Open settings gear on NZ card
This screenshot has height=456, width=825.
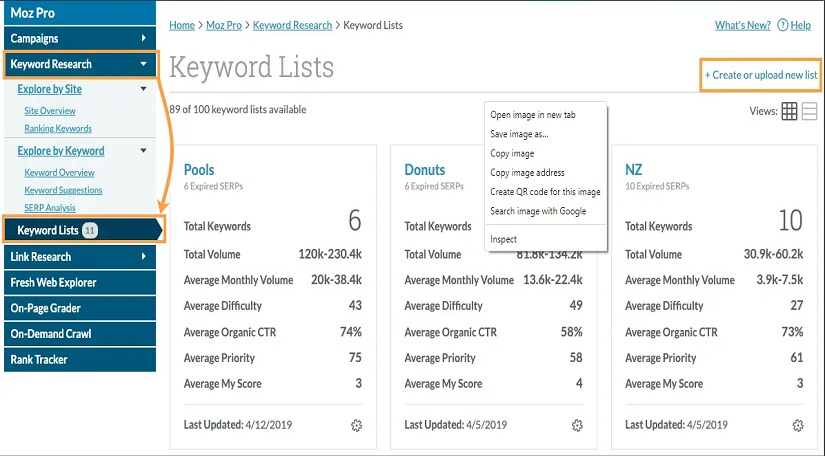coord(798,425)
